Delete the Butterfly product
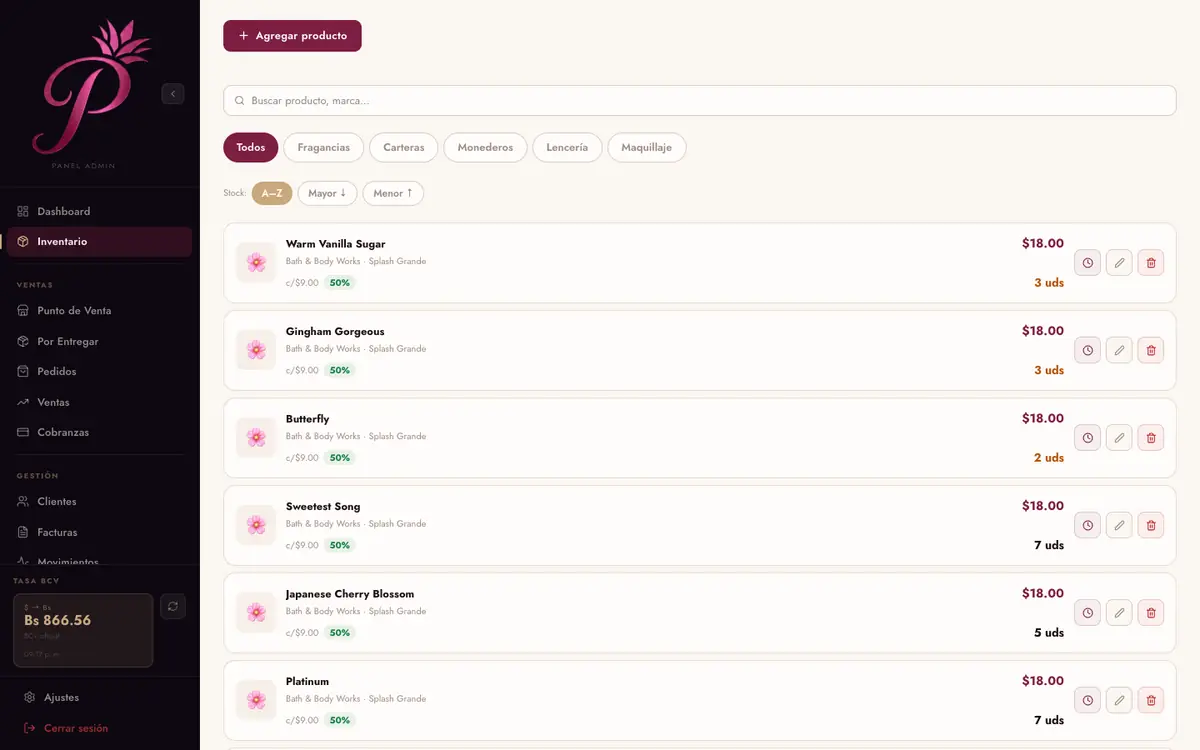Screen dimensions: 1200x750 [1151, 438]
